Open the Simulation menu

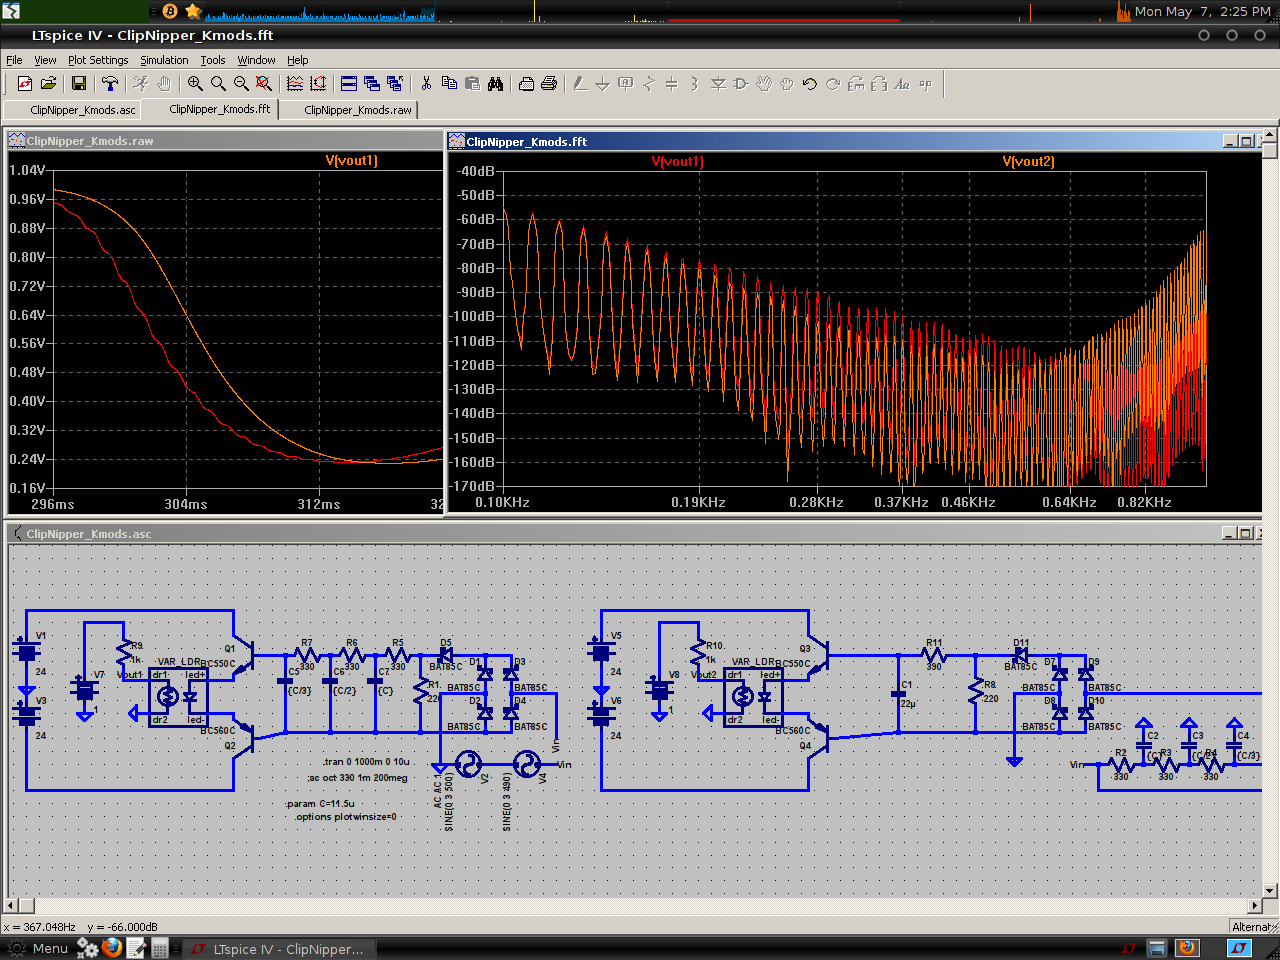(x=164, y=60)
